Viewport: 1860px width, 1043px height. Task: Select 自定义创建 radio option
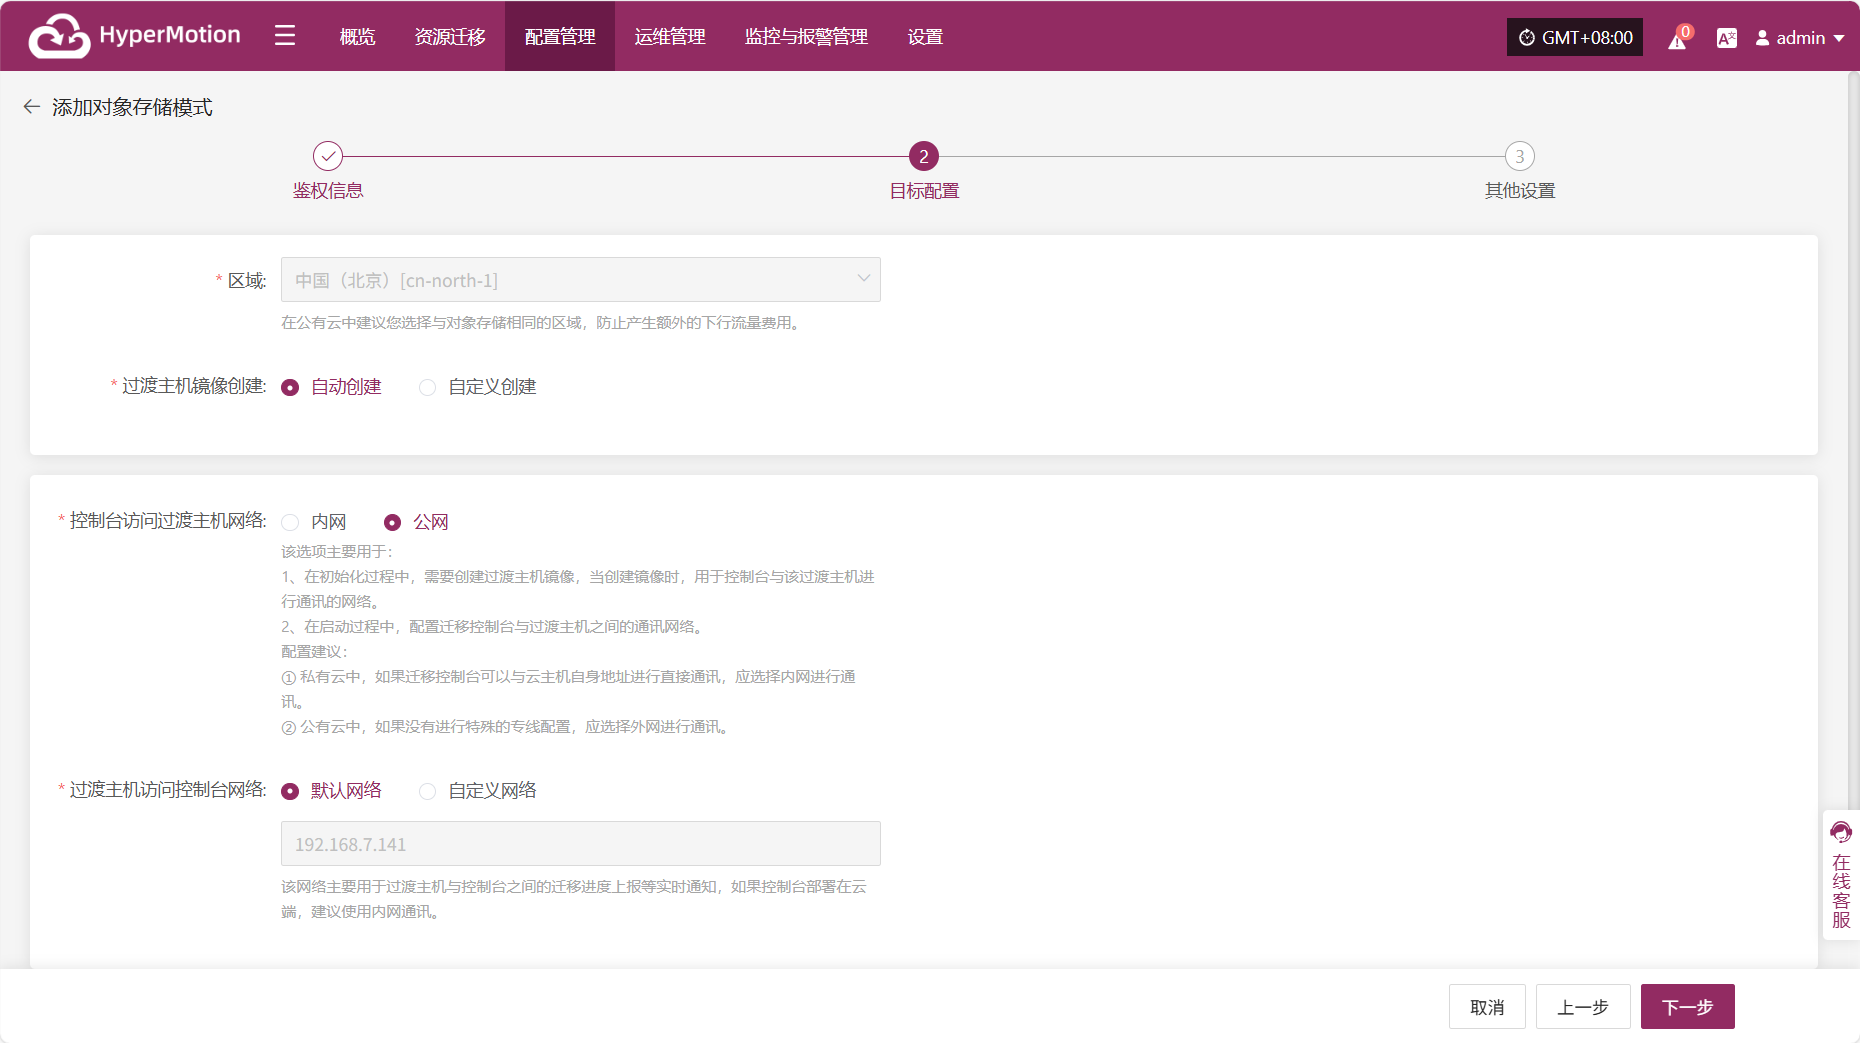(478, 387)
